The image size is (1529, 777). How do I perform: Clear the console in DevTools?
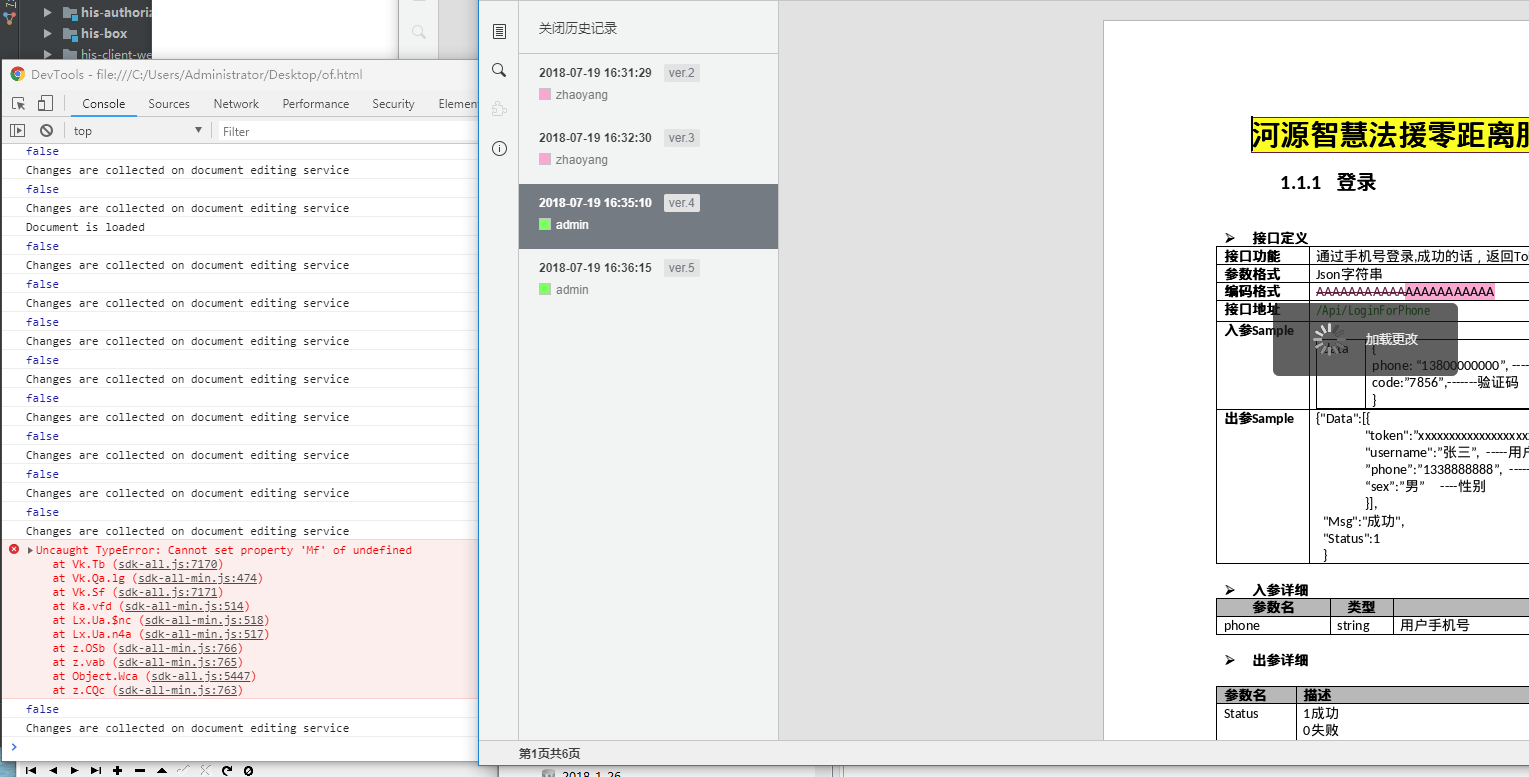(x=46, y=131)
